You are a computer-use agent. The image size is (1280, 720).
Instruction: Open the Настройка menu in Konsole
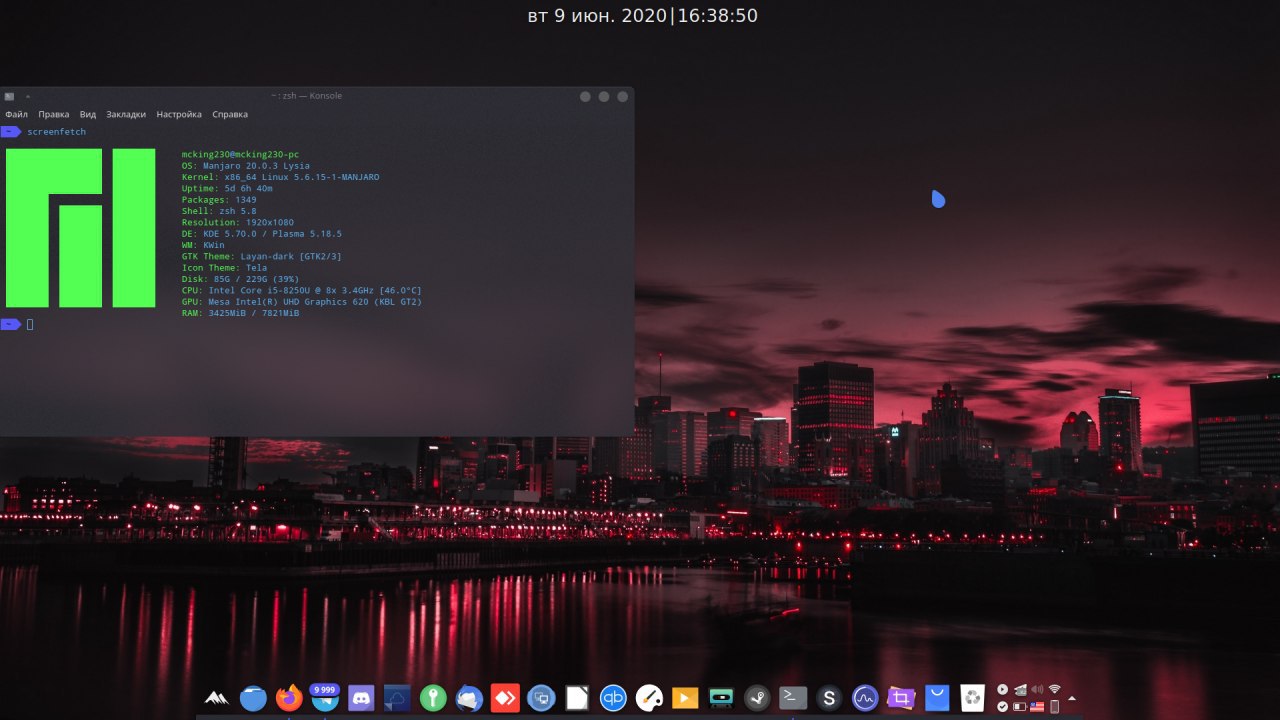click(179, 114)
